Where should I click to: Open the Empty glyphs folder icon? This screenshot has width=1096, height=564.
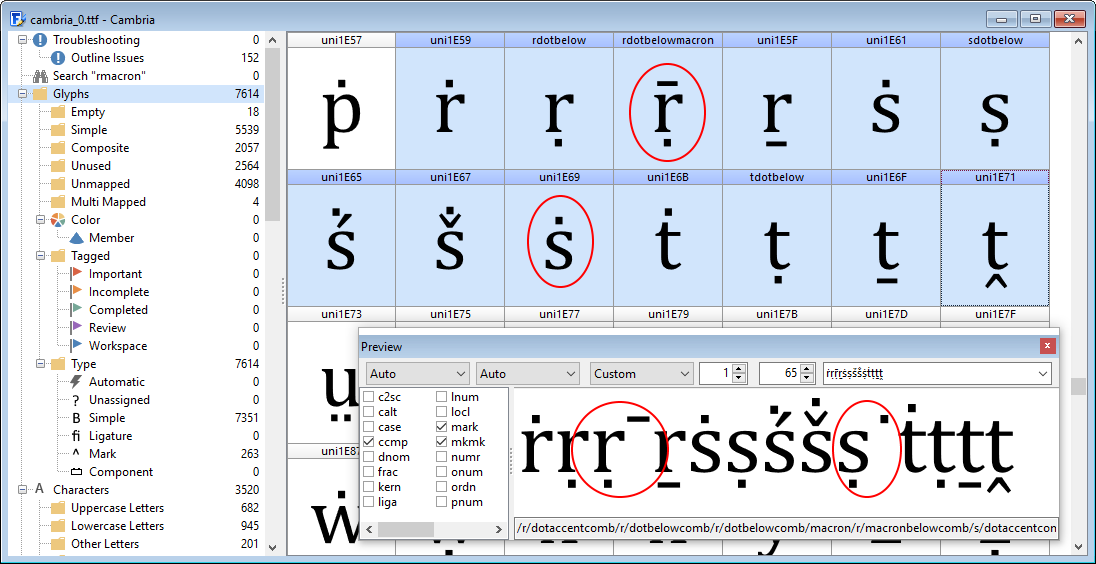(x=58, y=112)
